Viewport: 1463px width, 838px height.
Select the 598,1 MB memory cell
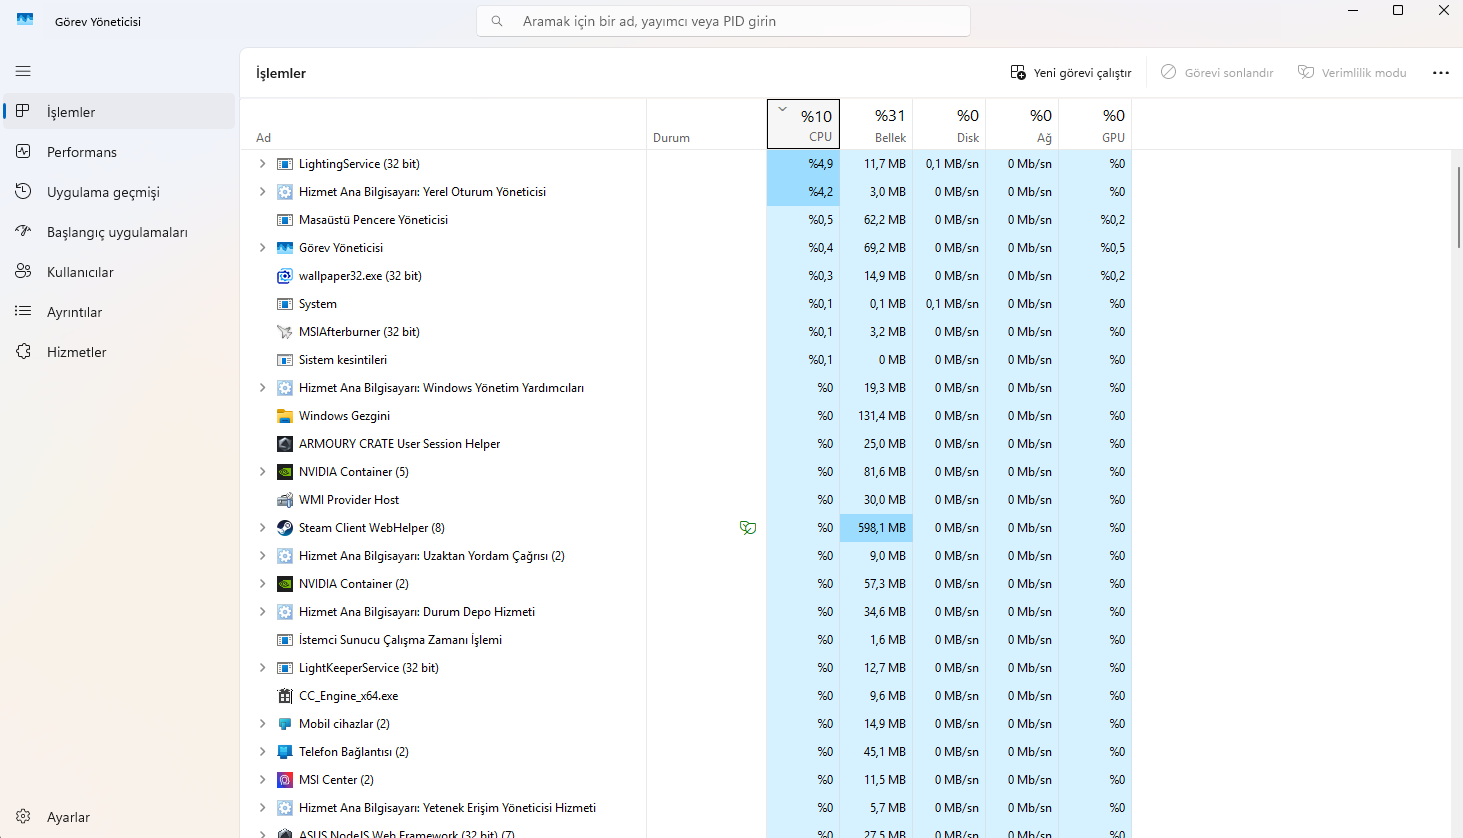pyautogui.click(x=876, y=528)
